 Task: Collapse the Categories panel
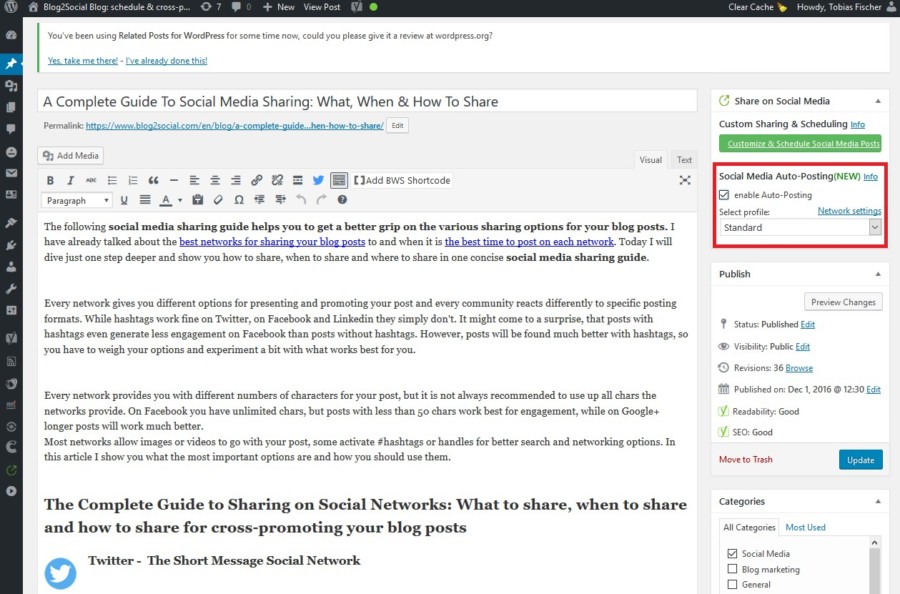pyautogui.click(x=878, y=502)
